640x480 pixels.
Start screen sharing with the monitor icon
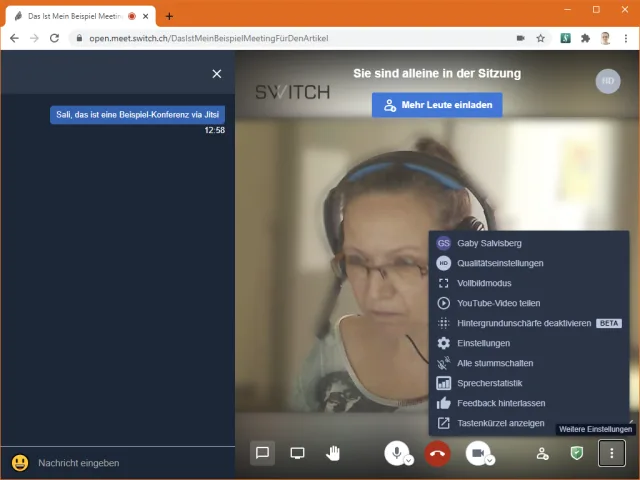(297, 453)
